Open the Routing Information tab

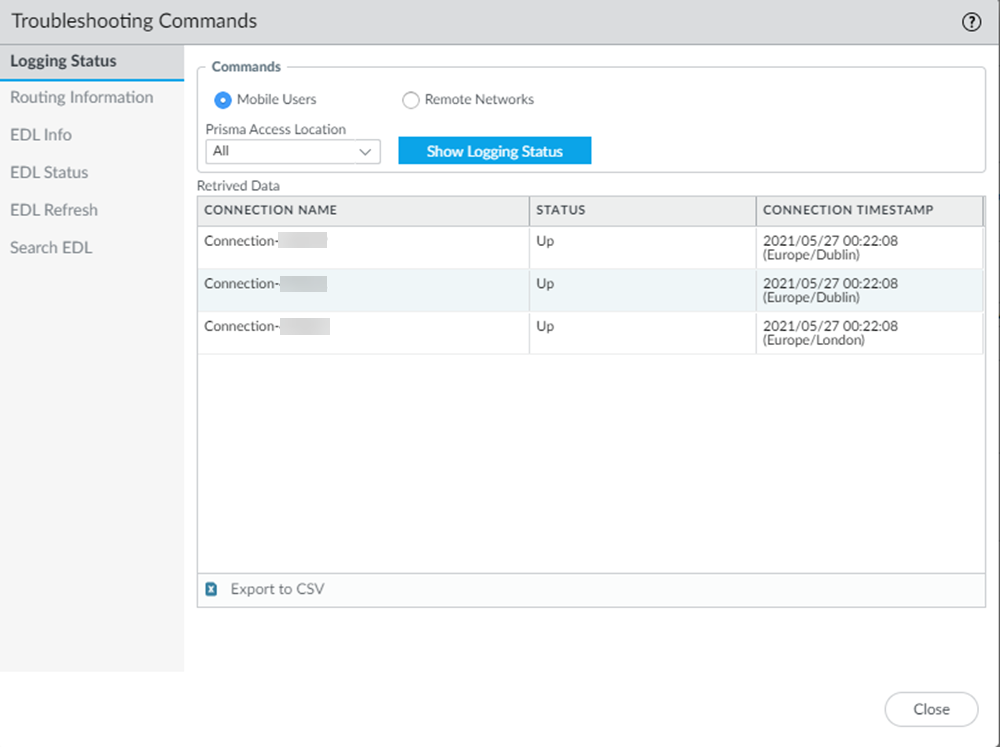(x=81, y=97)
